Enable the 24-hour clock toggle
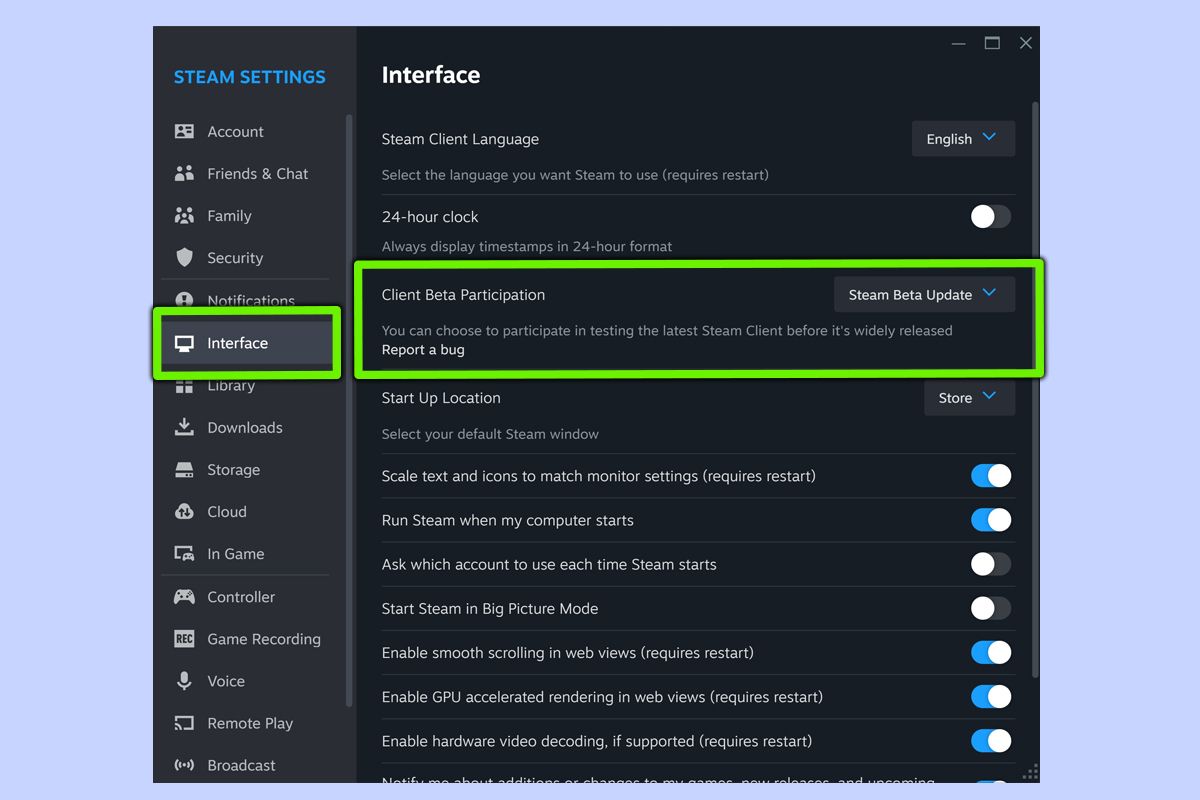The image size is (1200, 800). 990,216
